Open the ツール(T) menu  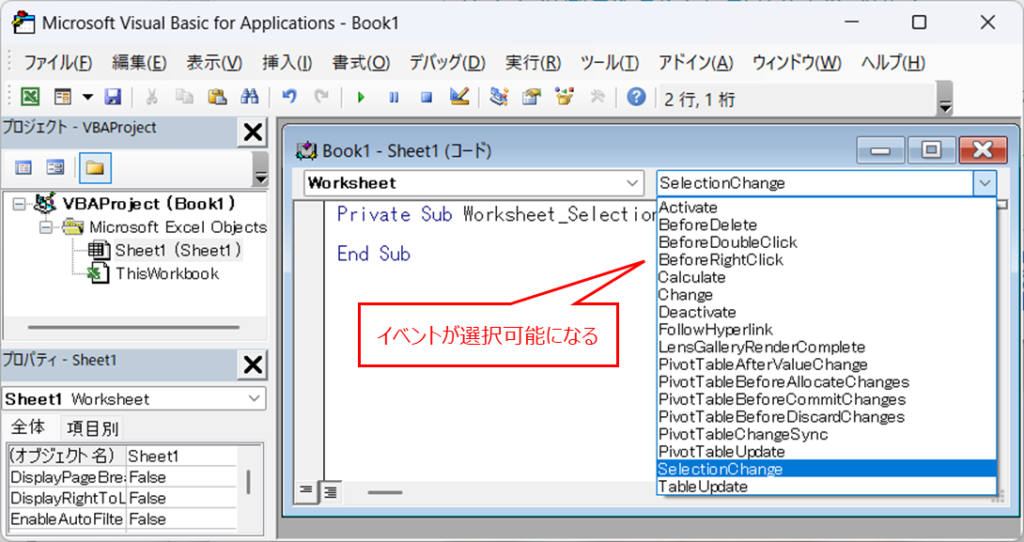609,63
